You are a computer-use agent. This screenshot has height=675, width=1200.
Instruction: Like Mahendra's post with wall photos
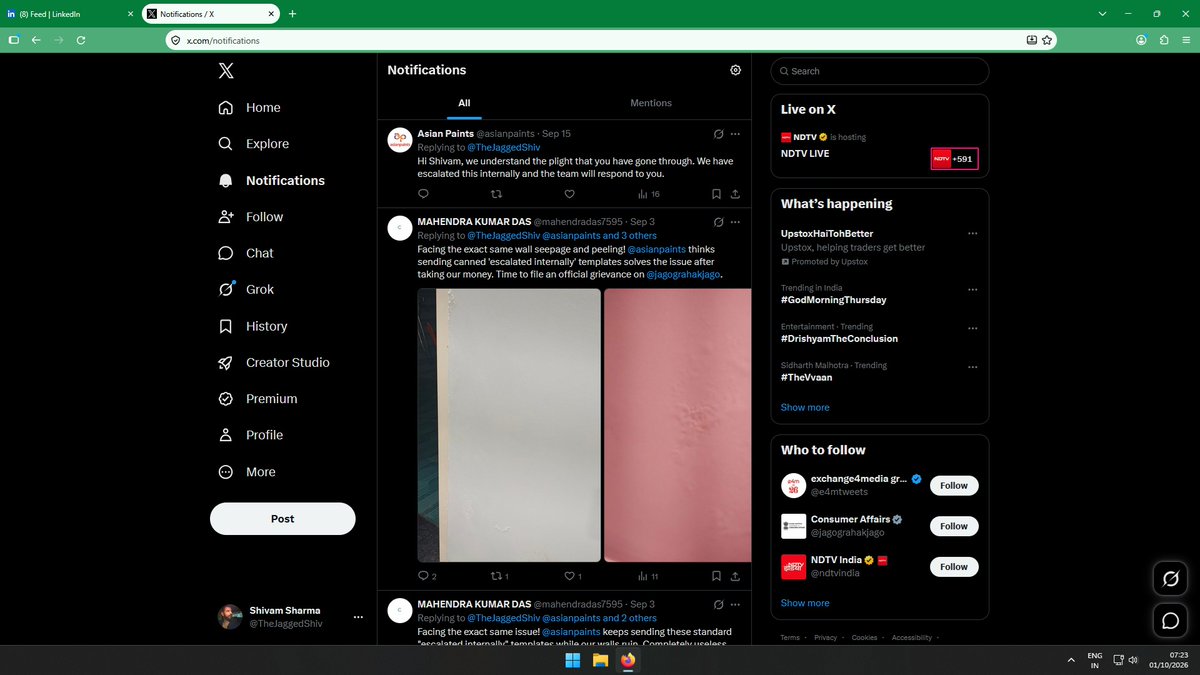[x=573, y=576]
